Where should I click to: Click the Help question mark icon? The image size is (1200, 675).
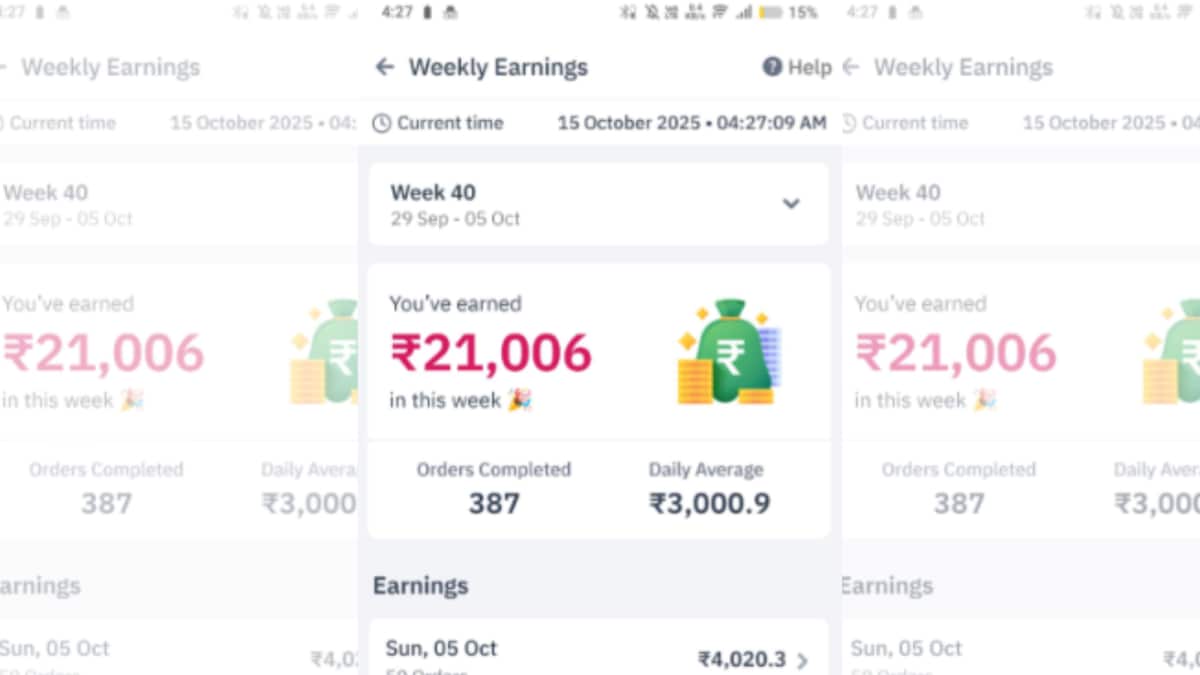pyautogui.click(x=772, y=67)
